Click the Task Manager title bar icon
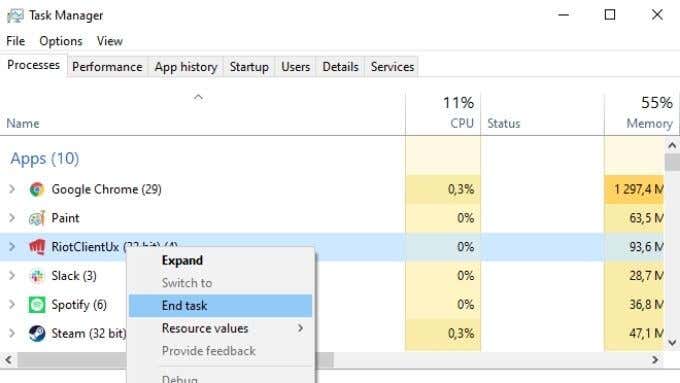 (15, 16)
